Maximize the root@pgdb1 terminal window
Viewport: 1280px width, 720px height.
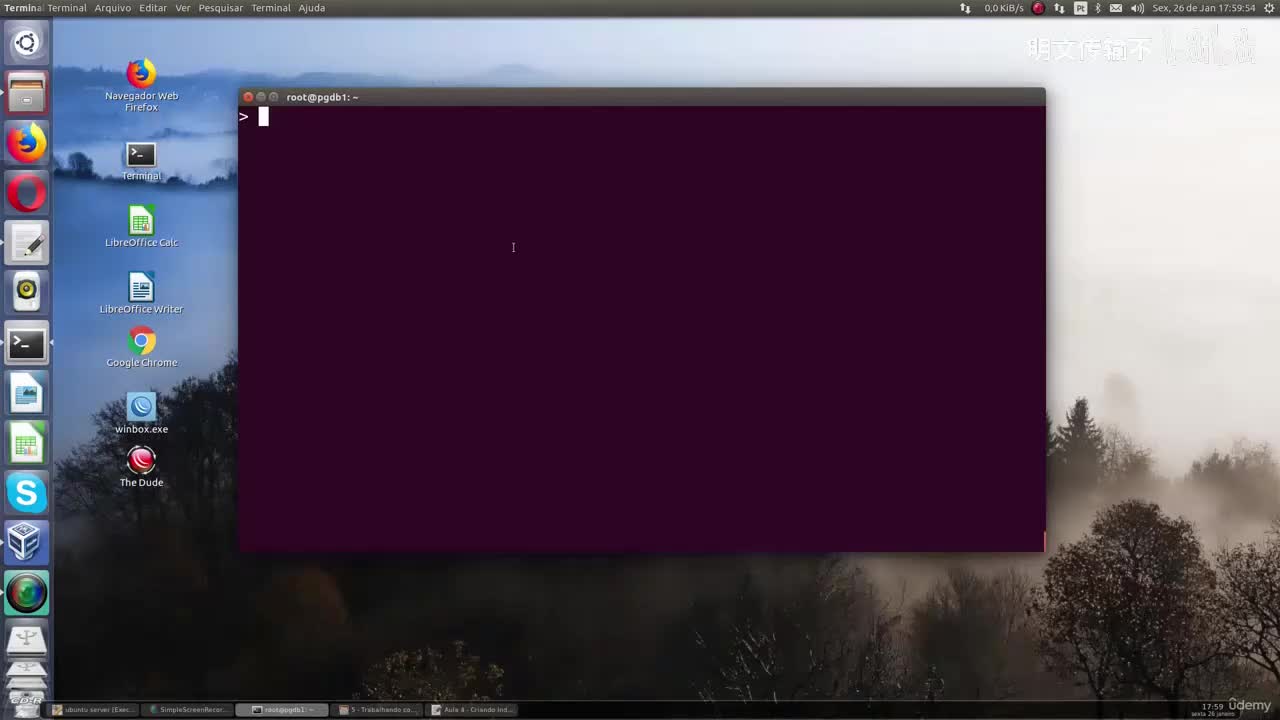(274, 97)
